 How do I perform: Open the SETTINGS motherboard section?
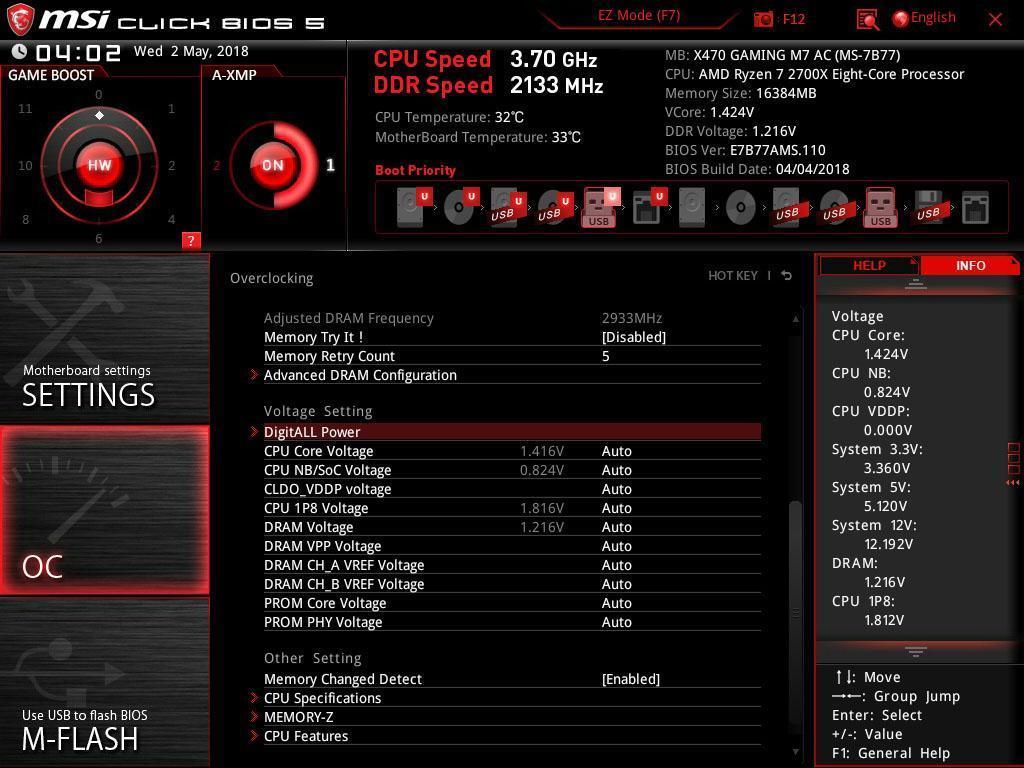[x=104, y=338]
